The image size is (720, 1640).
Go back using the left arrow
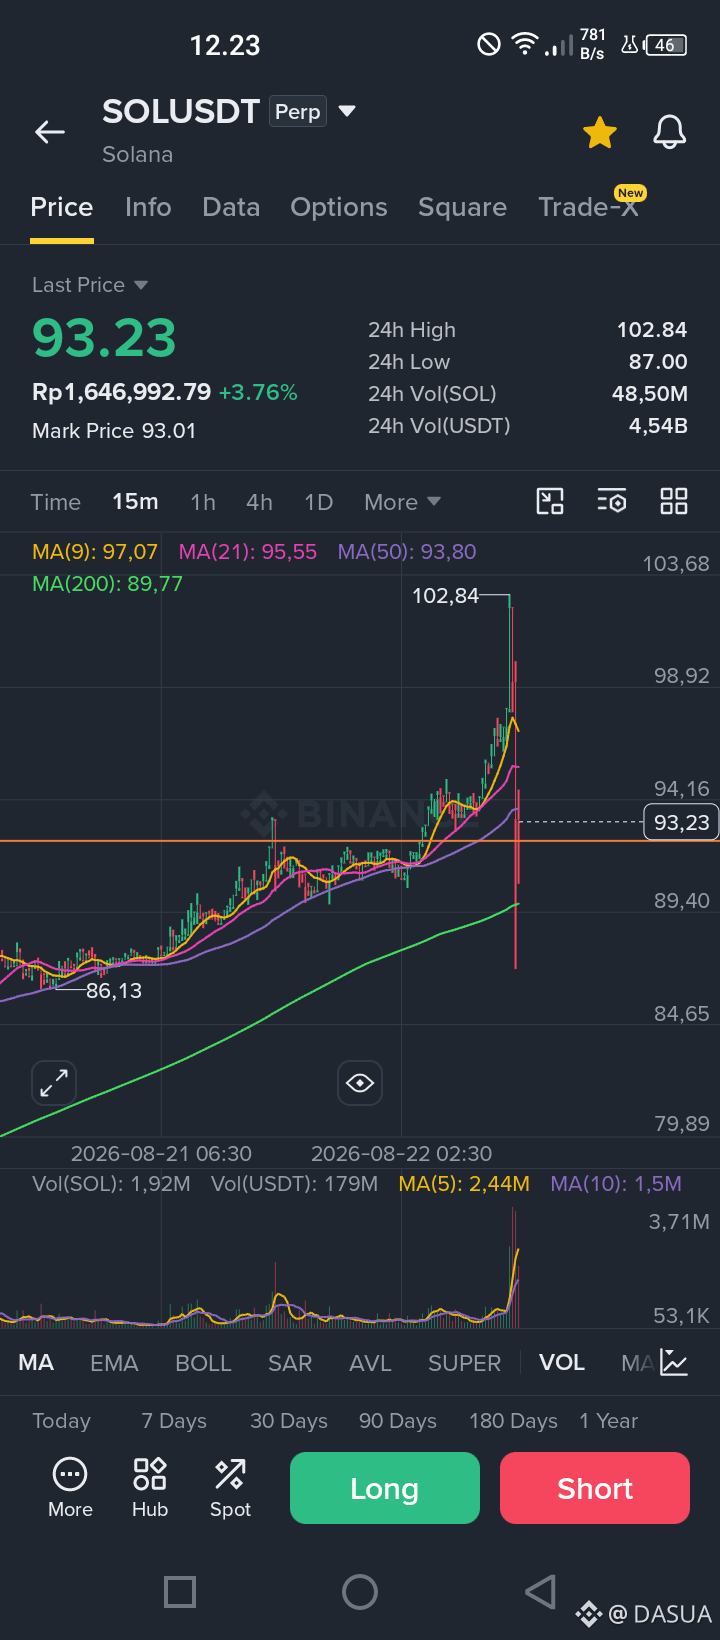[x=50, y=132]
